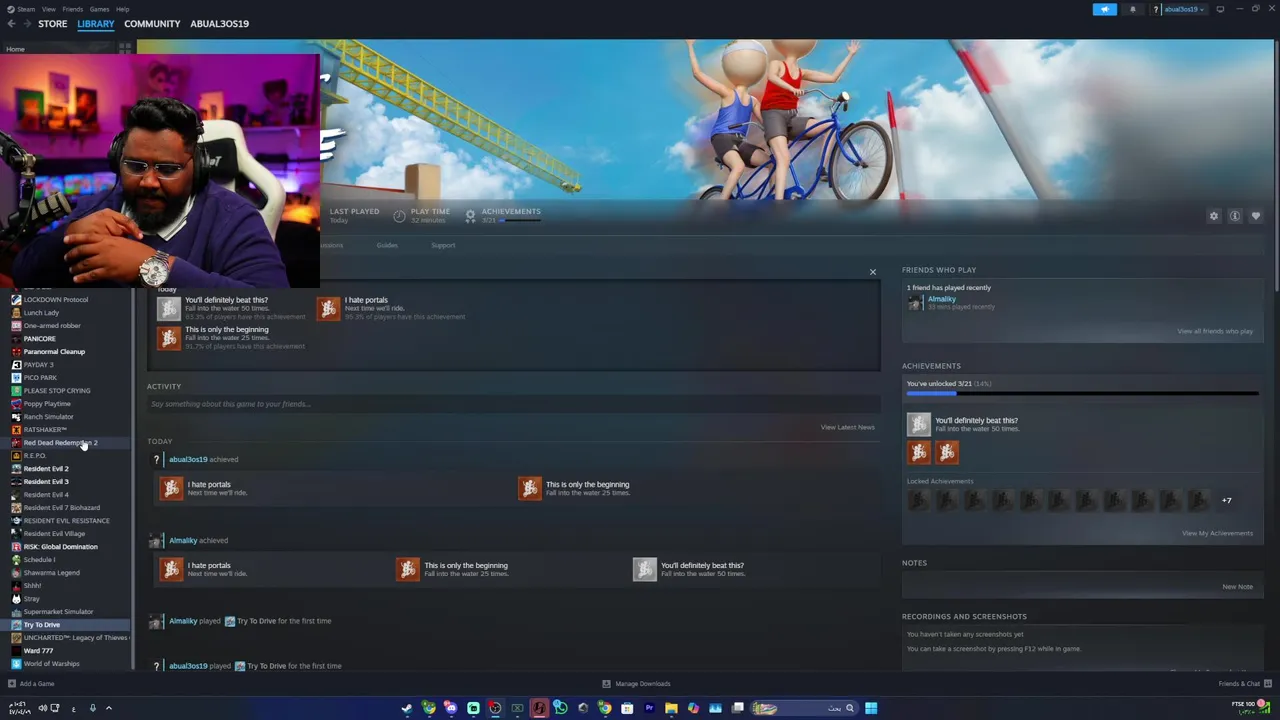Open View Latest News link
This screenshot has height=720, width=1280.
click(x=847, y=428)
